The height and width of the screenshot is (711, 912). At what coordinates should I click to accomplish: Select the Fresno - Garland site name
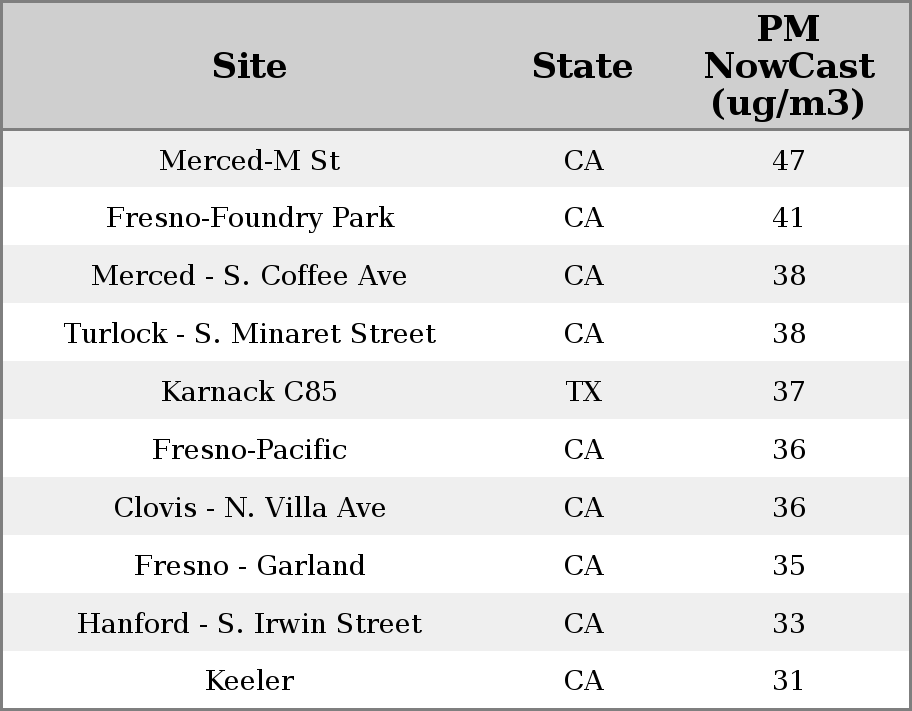point(249,566)
